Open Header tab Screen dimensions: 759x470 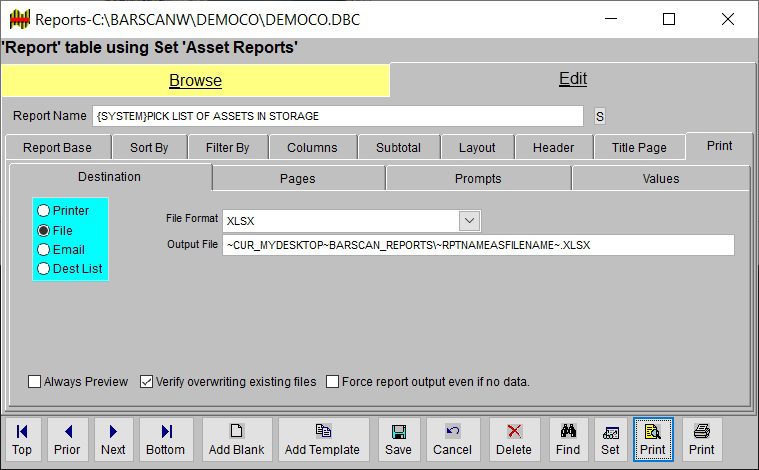(553, 148)
